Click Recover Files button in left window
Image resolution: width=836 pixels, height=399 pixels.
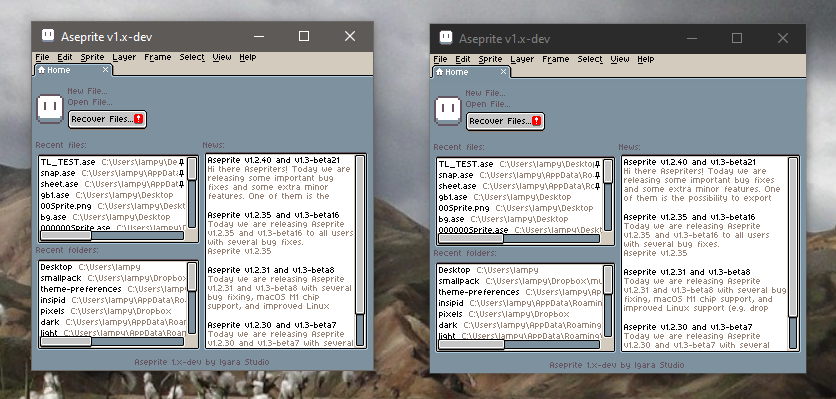click(107, 119)
